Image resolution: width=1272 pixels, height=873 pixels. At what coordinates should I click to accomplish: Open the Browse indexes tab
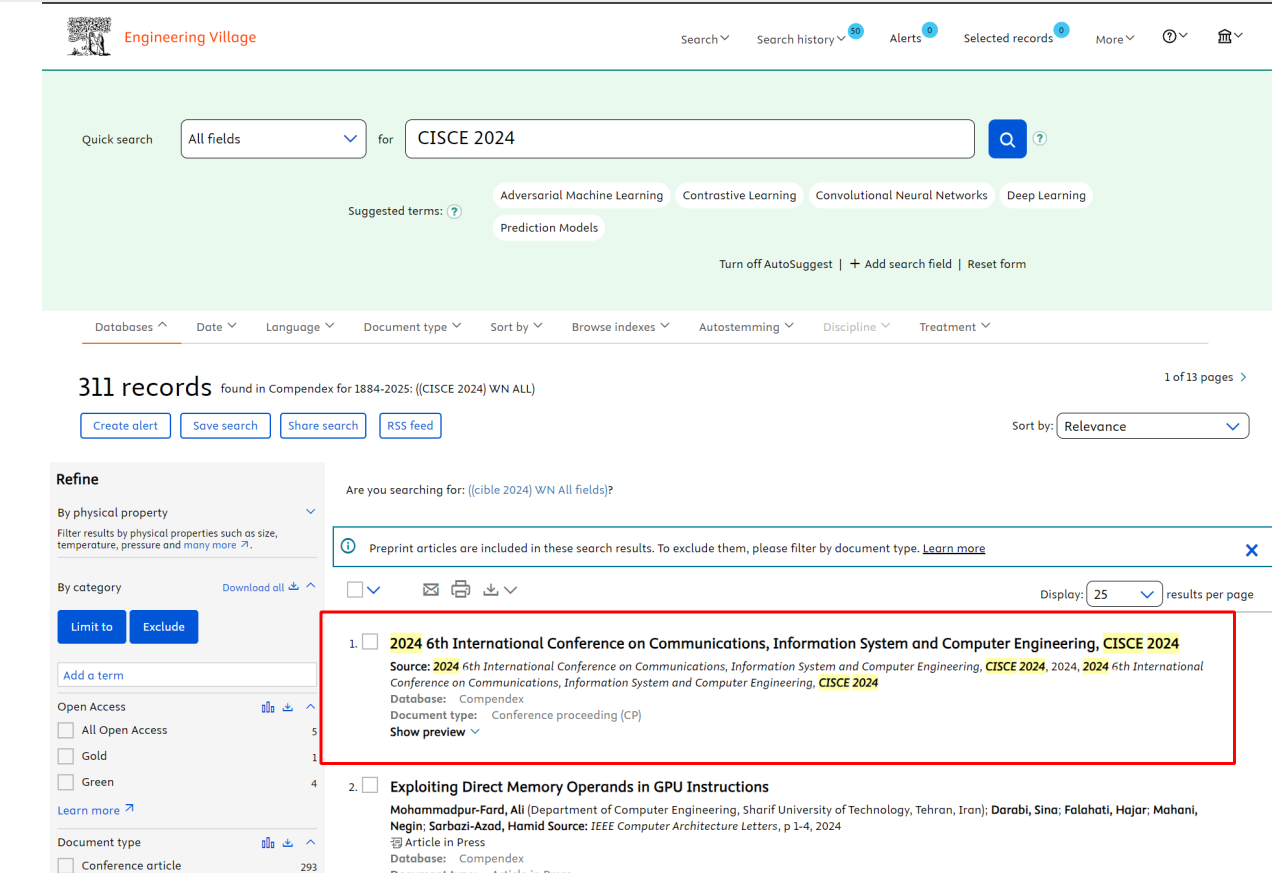click(x=620, y=327)
